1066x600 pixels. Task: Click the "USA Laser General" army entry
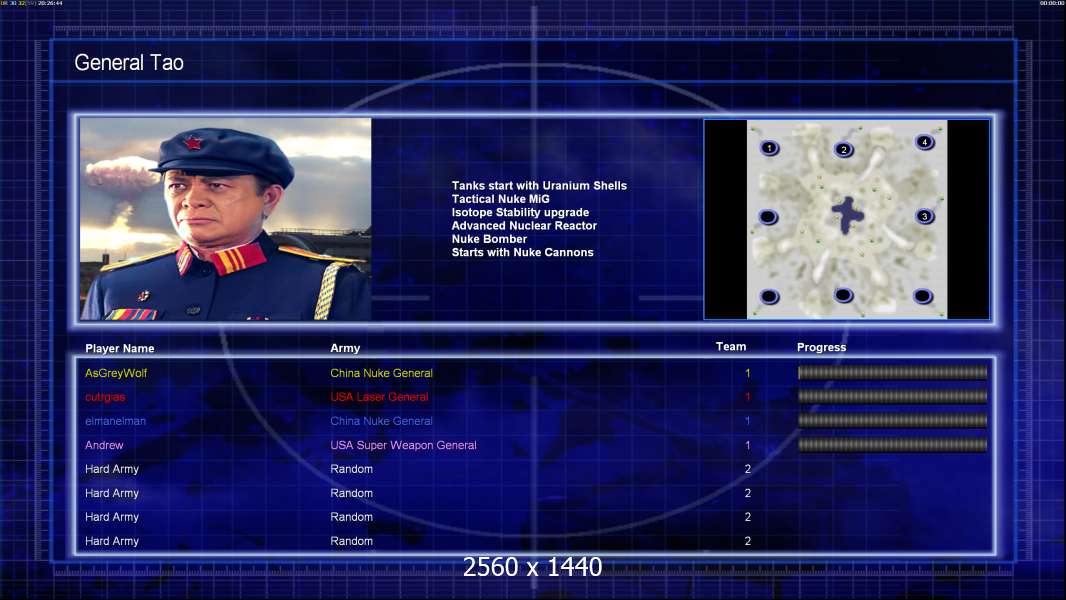tap(379, 397)
